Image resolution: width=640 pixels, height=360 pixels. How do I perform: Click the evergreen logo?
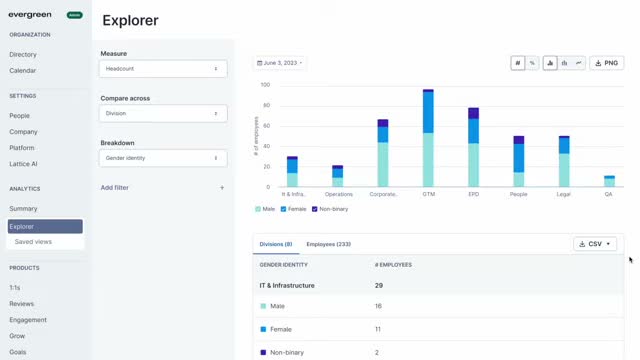(x=30, y=15)
